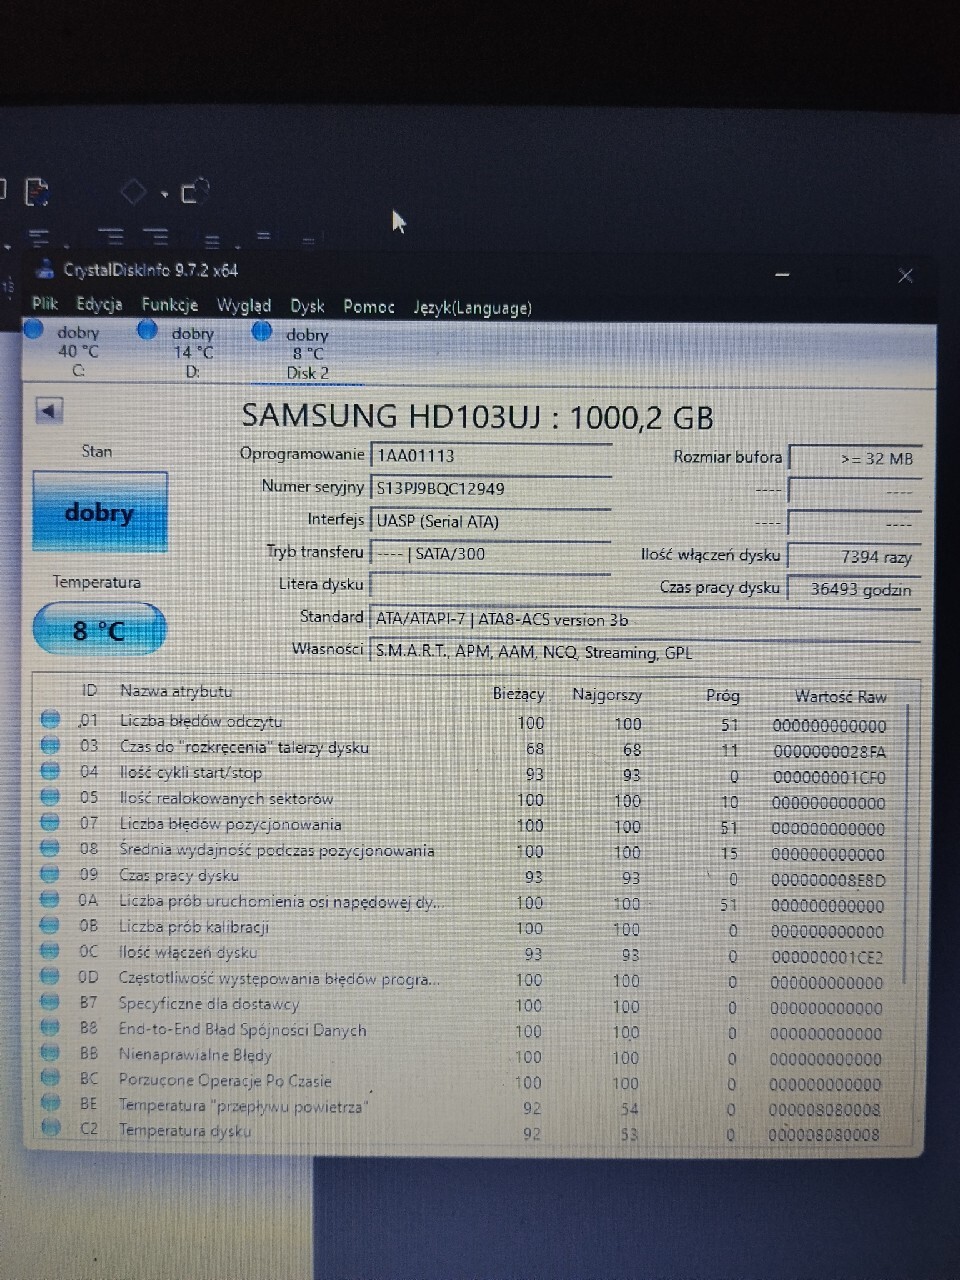Open the Edycja menu

99,304
